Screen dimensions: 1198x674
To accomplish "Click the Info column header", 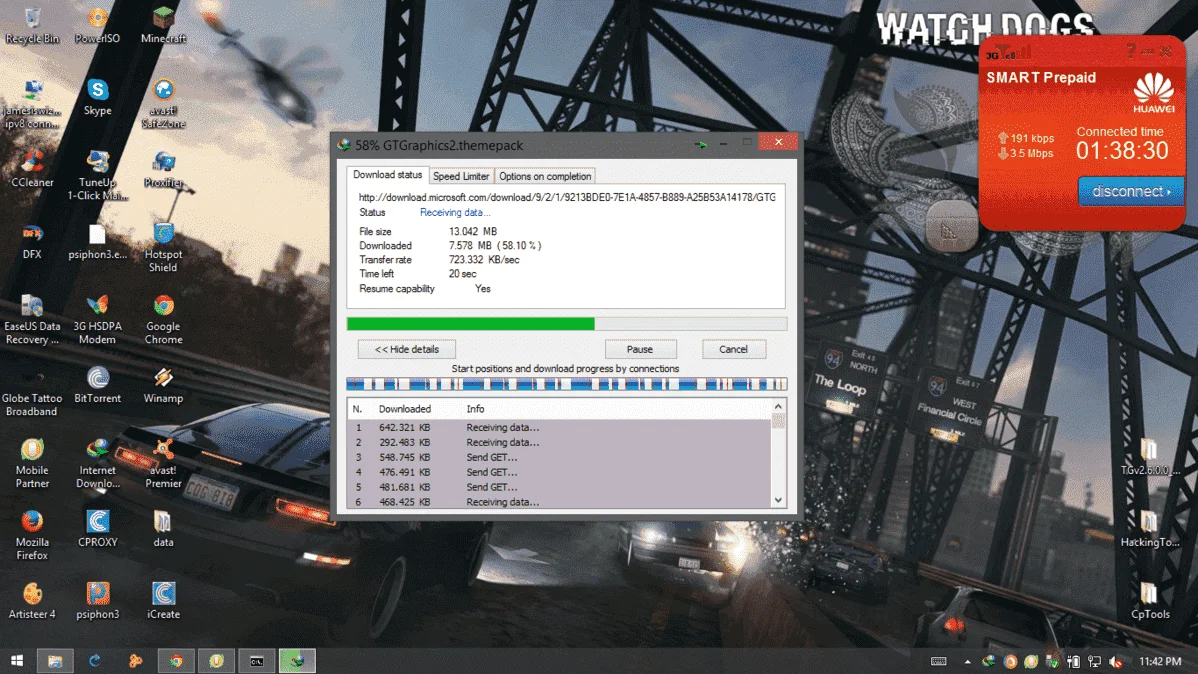I will tap(475, 409).
